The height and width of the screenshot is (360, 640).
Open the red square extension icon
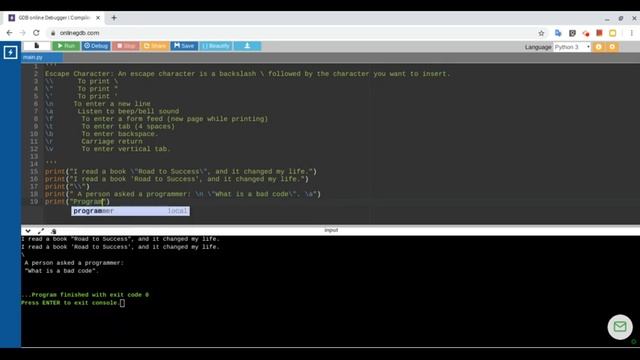pos(599,33)
